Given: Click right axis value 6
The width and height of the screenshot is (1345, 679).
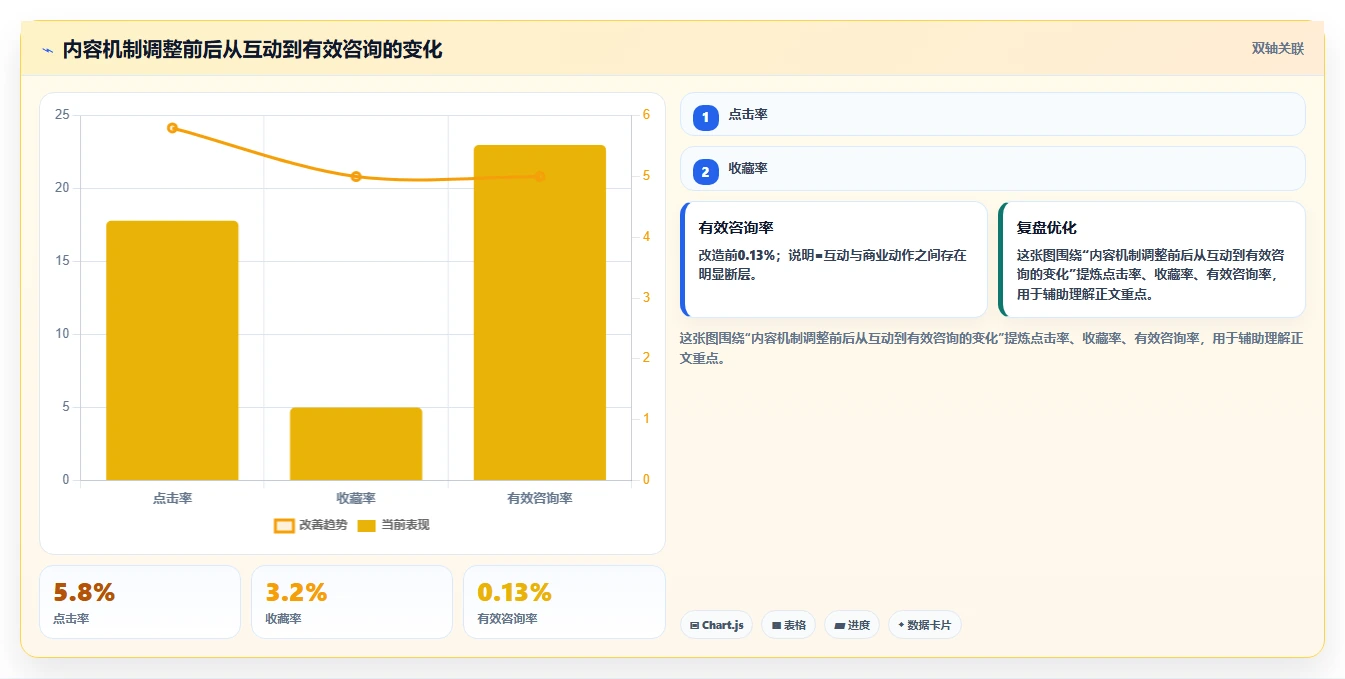Looking at the screenshot, I should [x=646, y=115].
